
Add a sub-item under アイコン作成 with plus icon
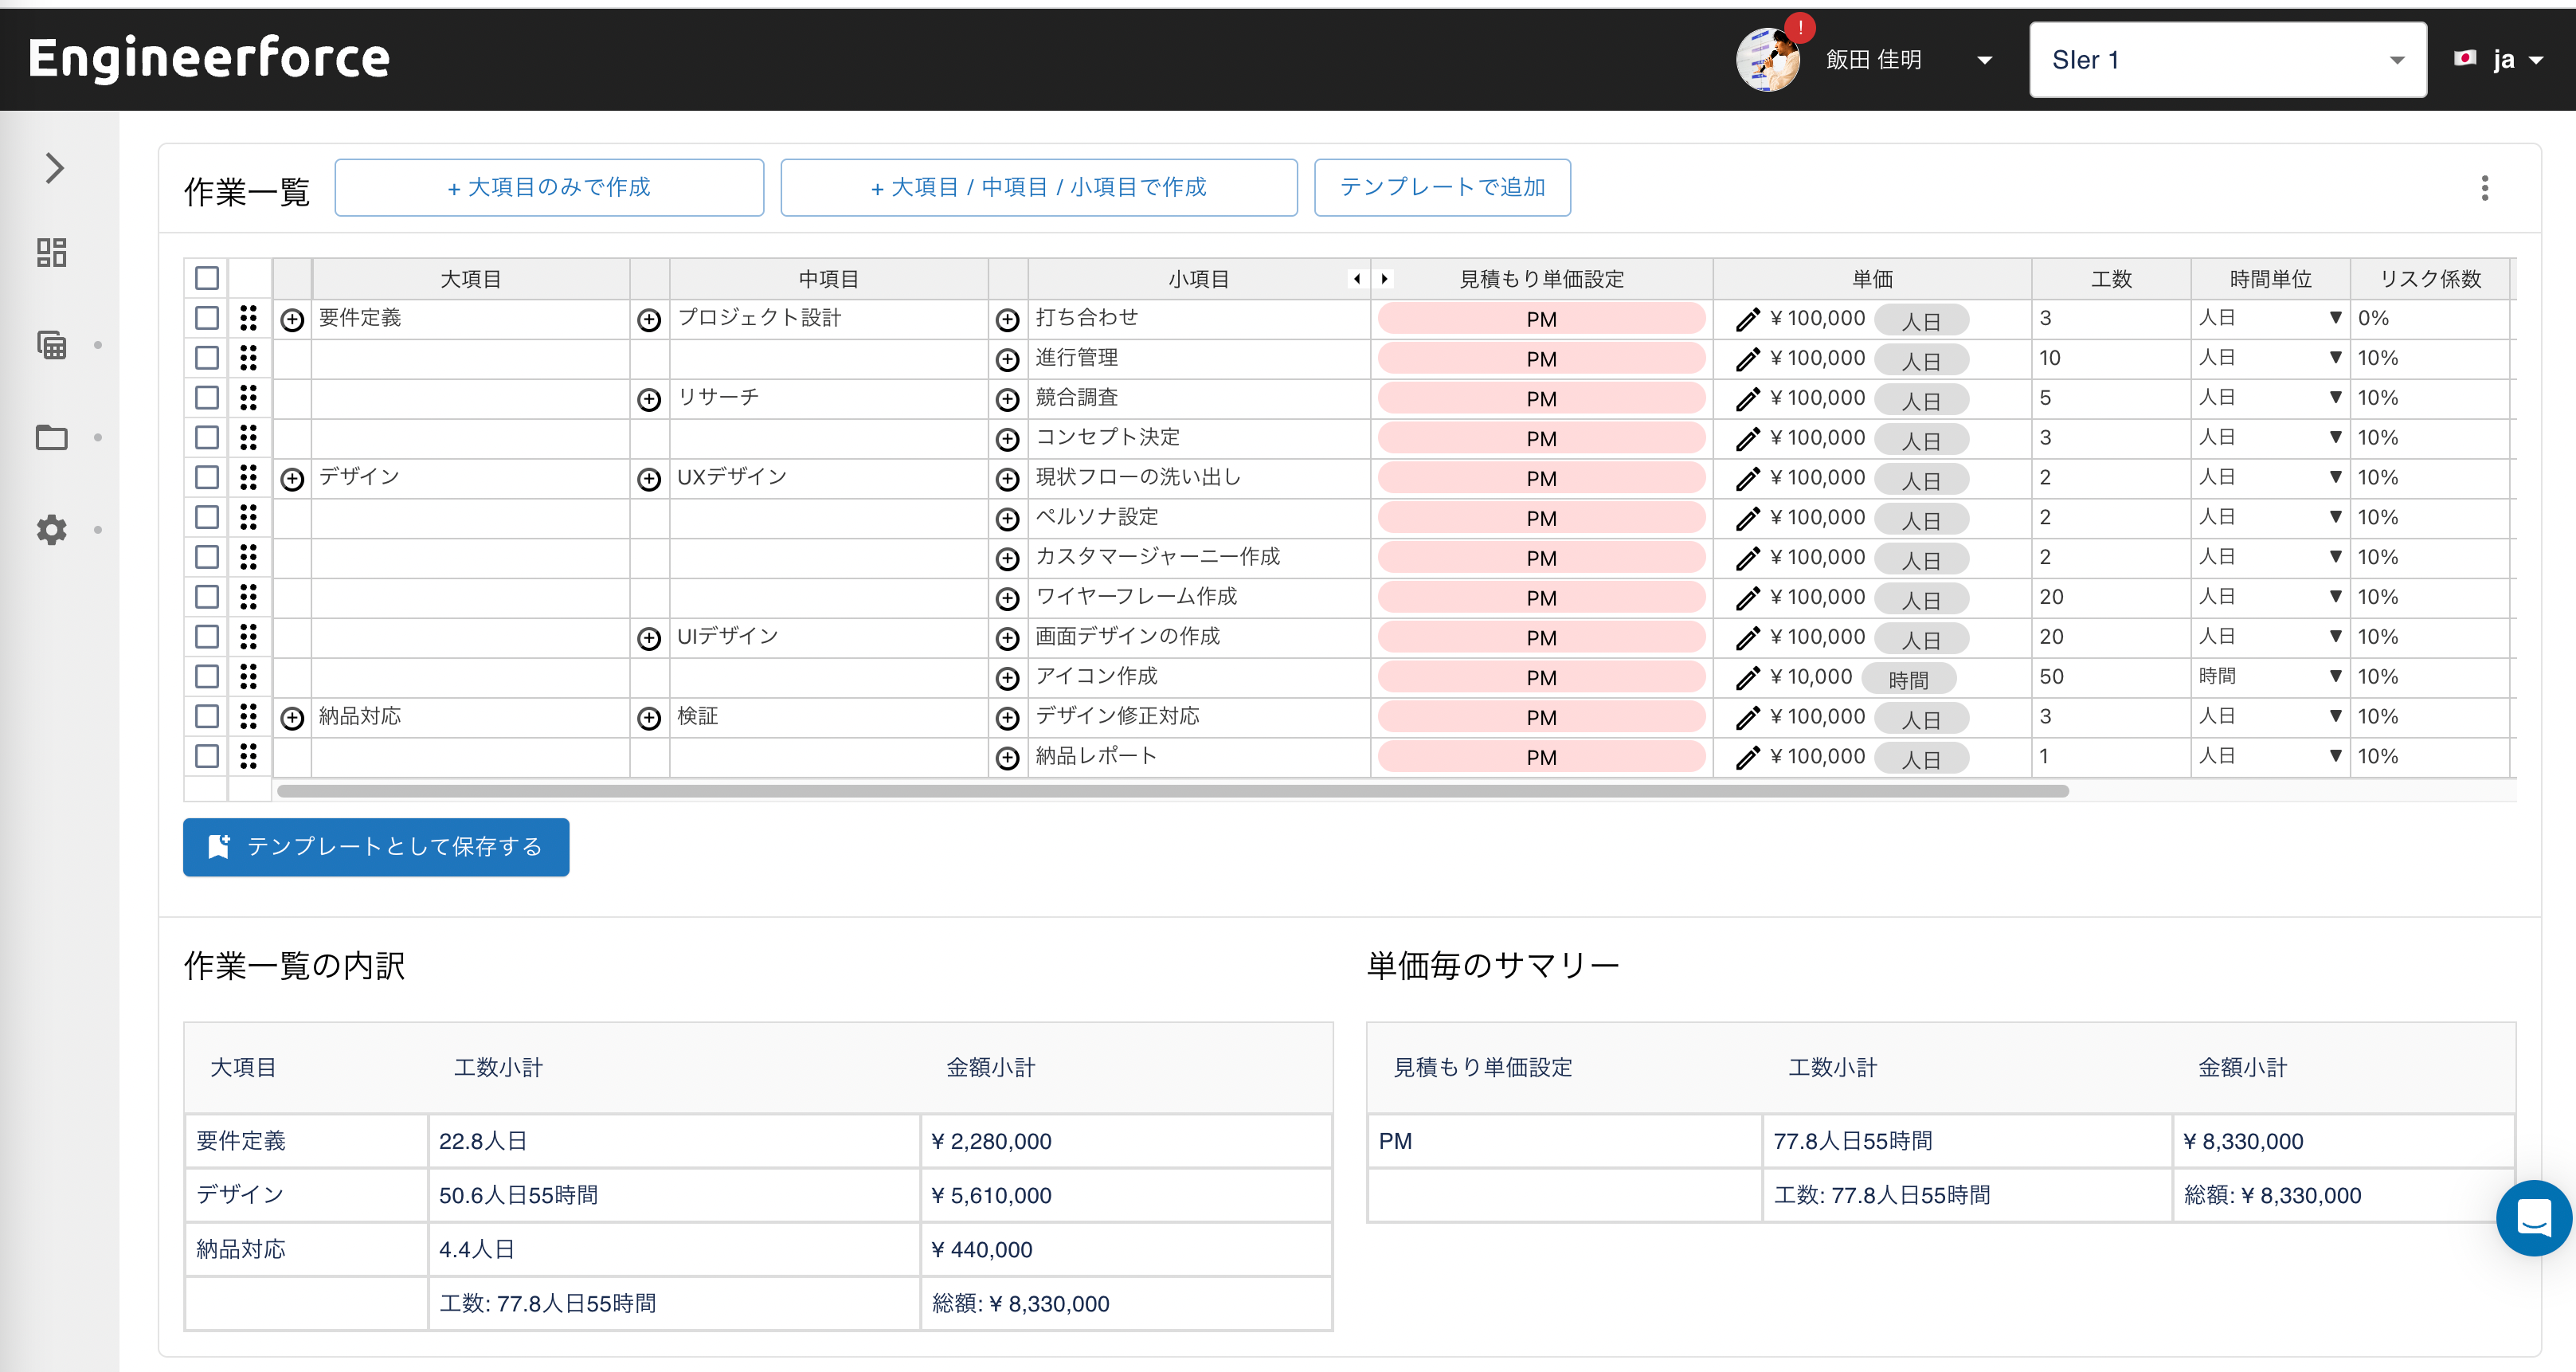pyautogui.click(x=1007, y=677)
